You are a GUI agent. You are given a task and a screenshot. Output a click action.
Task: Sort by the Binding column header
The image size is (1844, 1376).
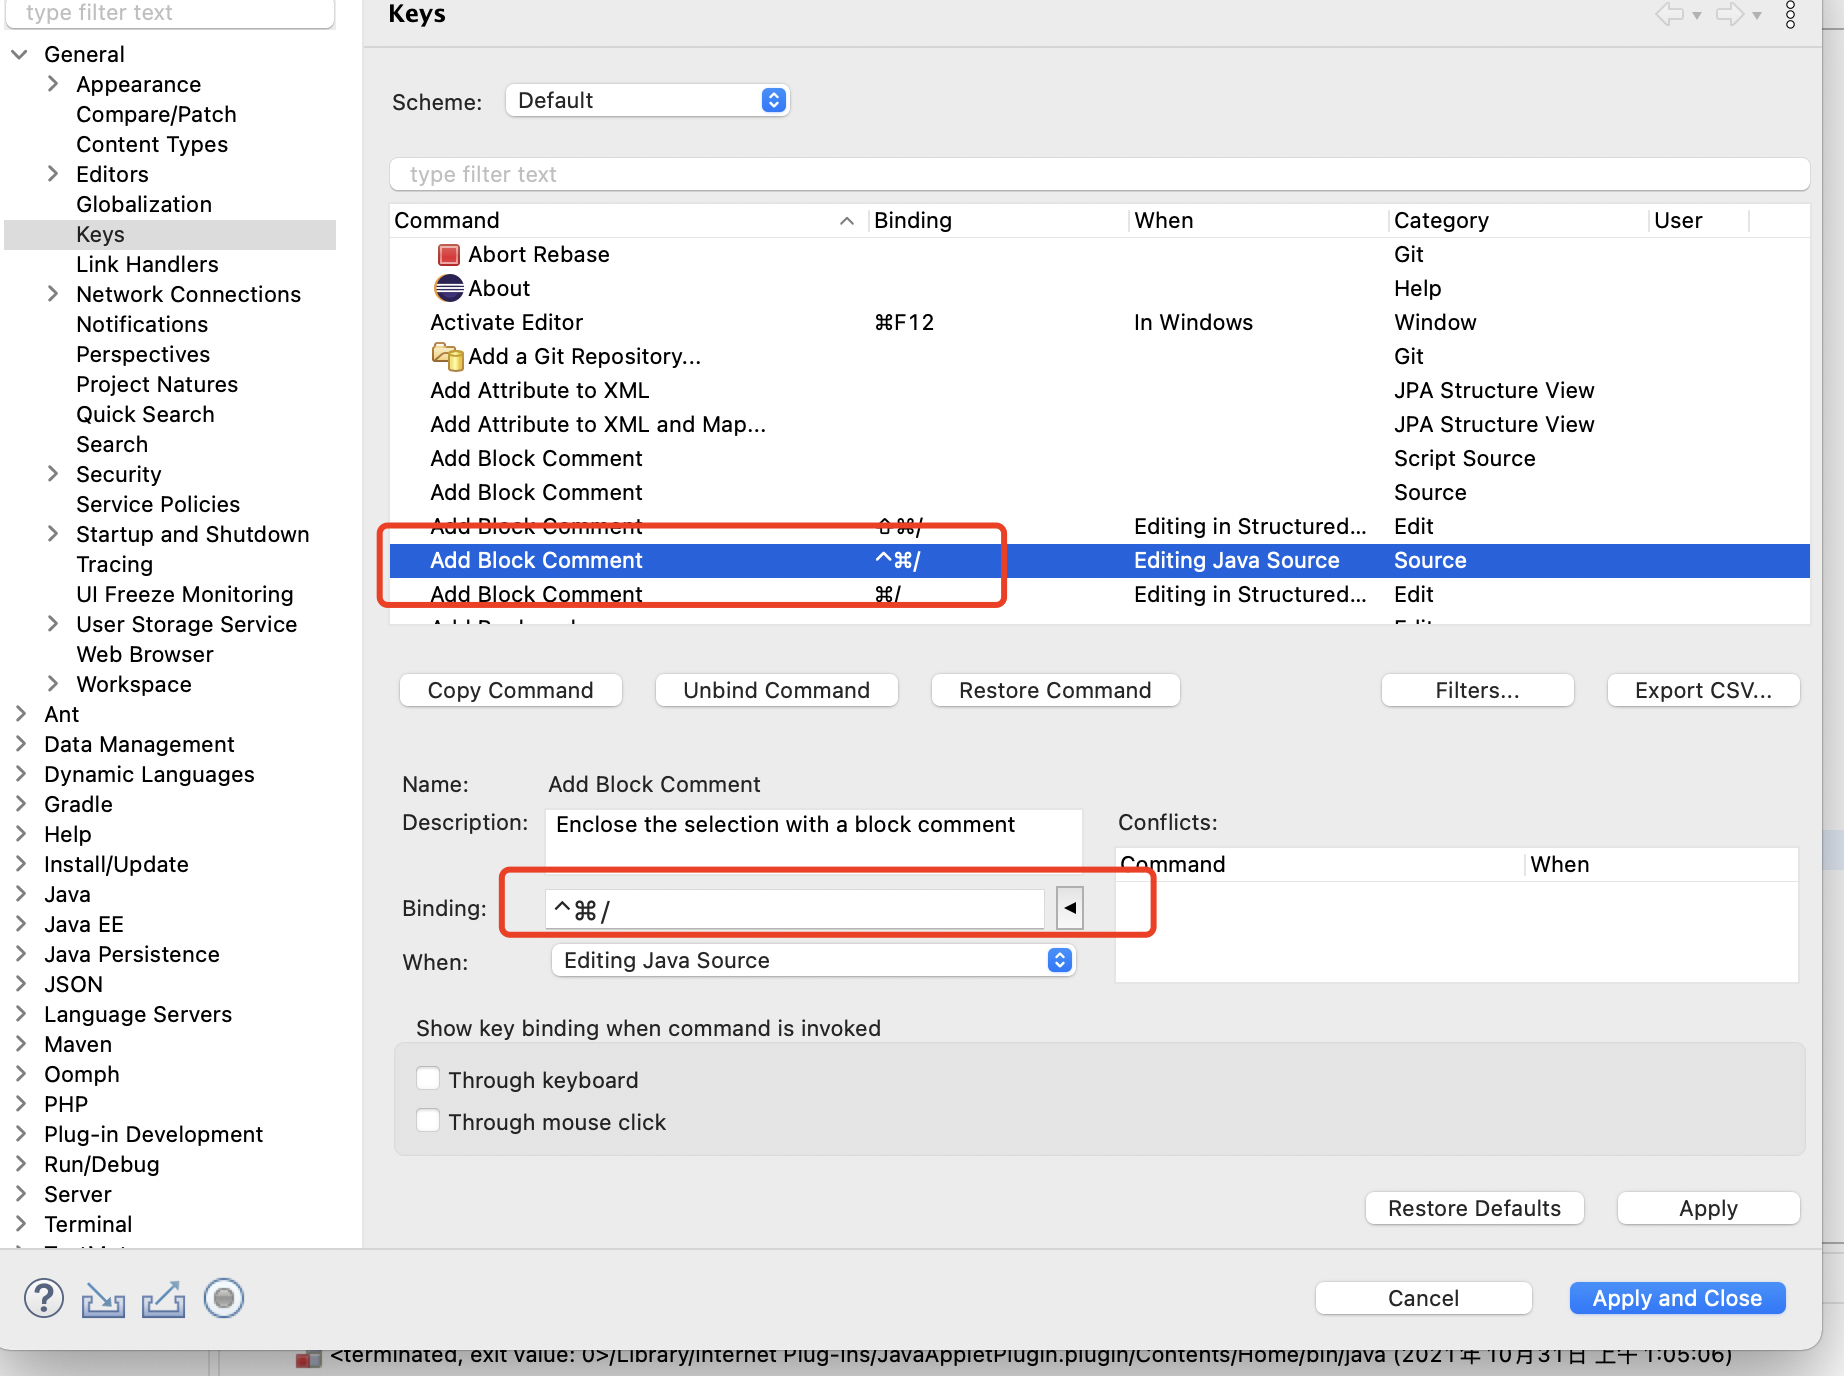[999, 220]
